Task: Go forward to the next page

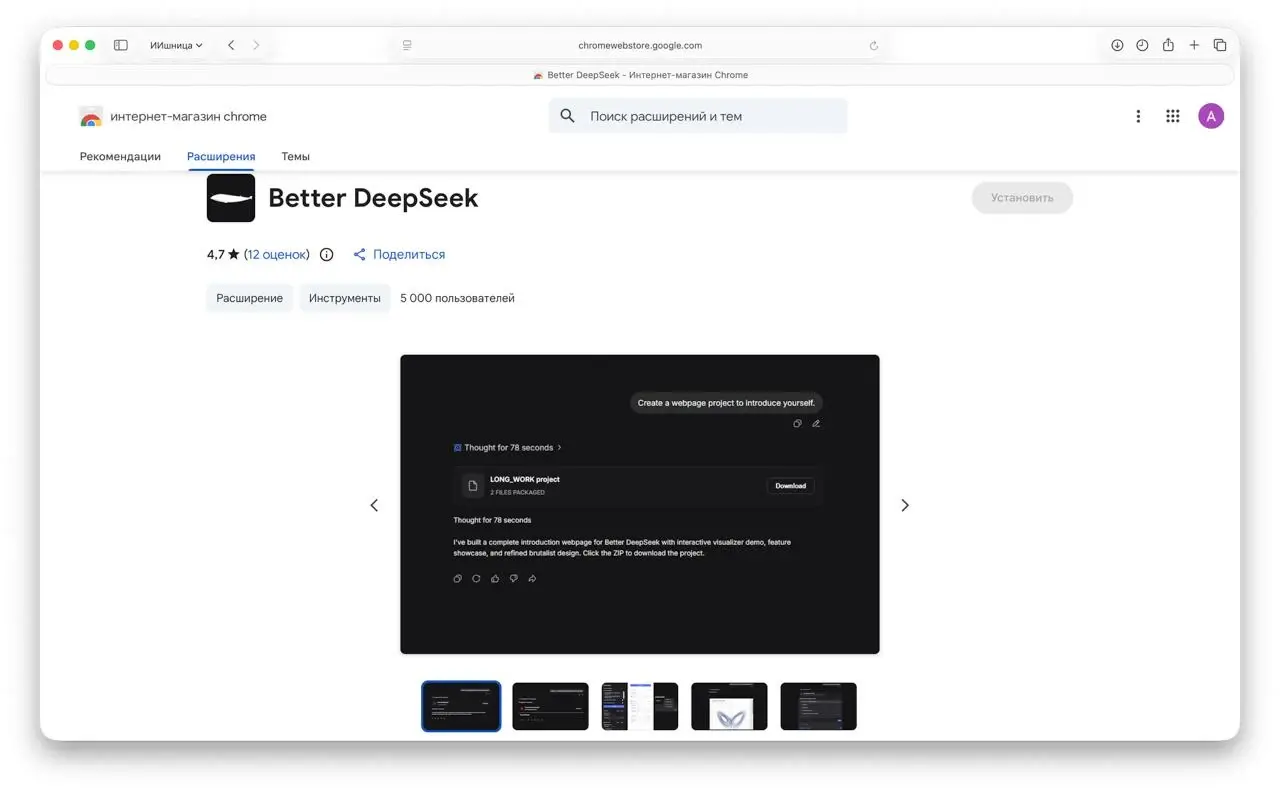Action: (256, 45)
